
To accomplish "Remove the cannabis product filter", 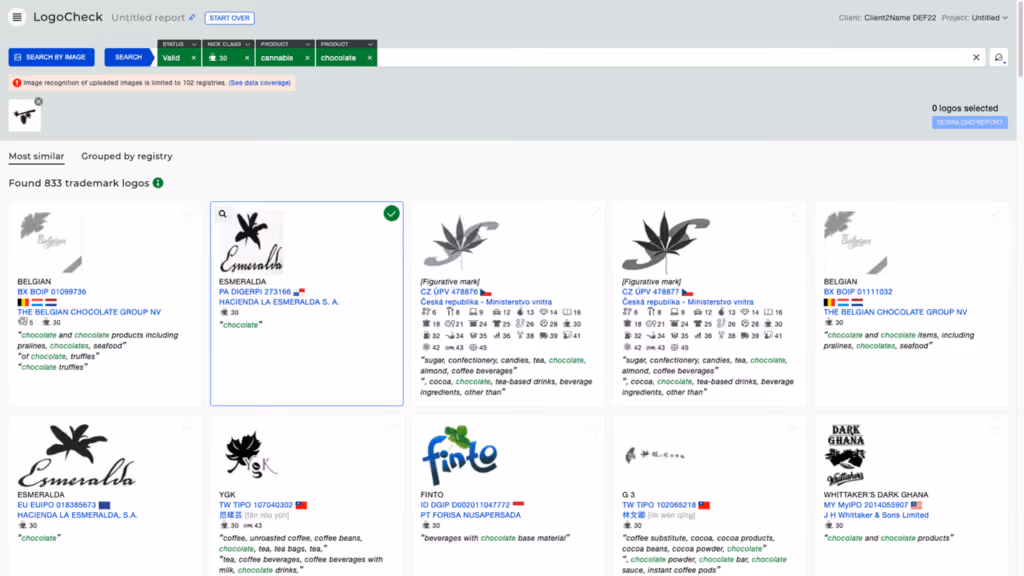I will (307, 58).
